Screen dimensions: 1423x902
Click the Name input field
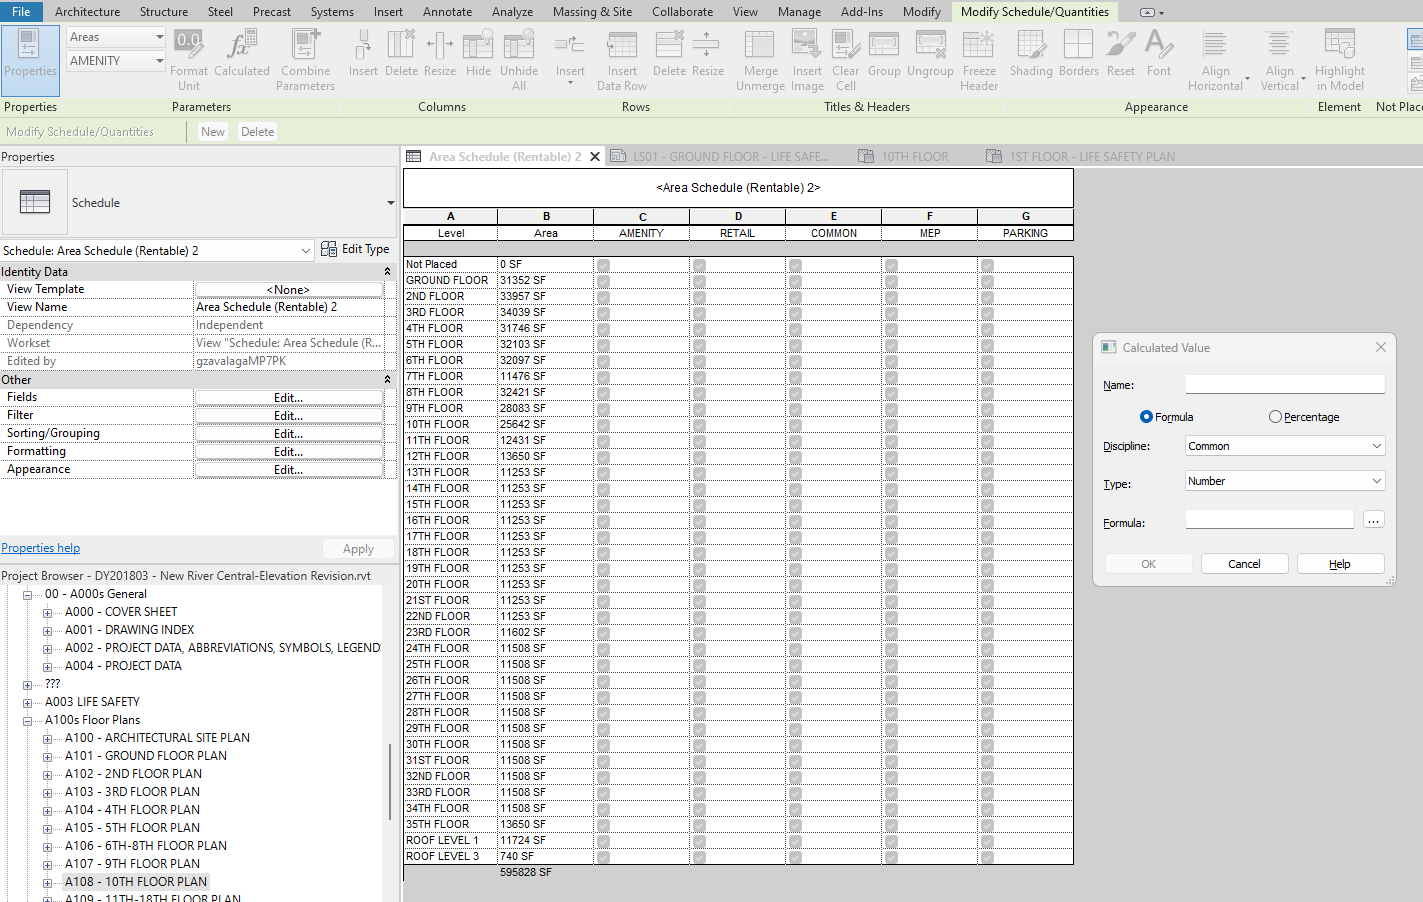[x=1284, y=383]
